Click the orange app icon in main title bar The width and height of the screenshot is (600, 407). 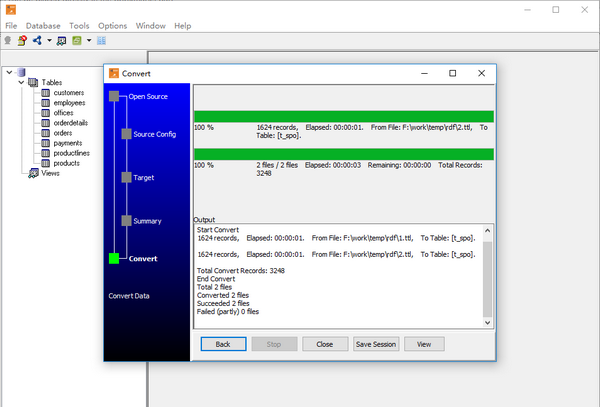(11, 9)
